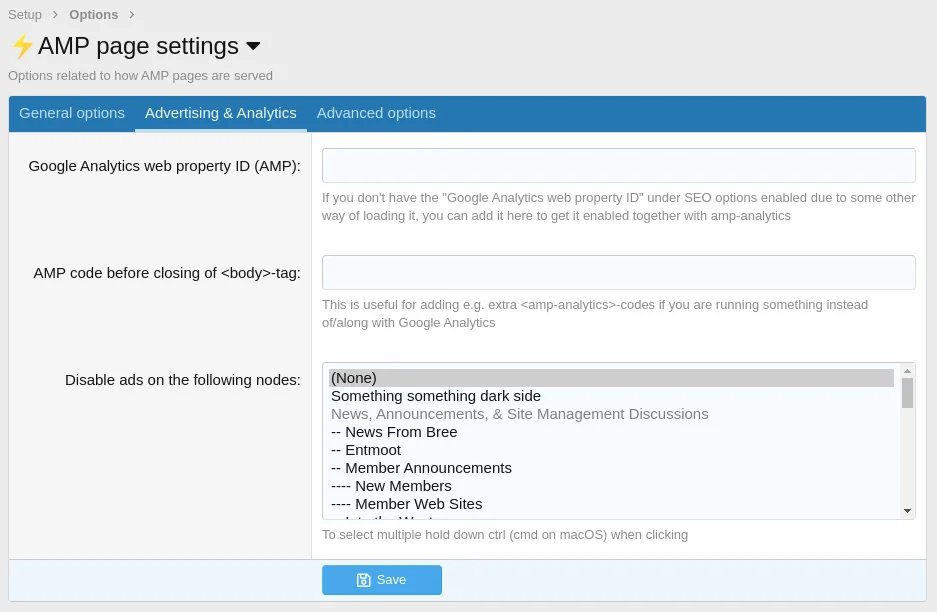
Task: Select the Advertising & Analytics tab
Action: tap(221, 113)
